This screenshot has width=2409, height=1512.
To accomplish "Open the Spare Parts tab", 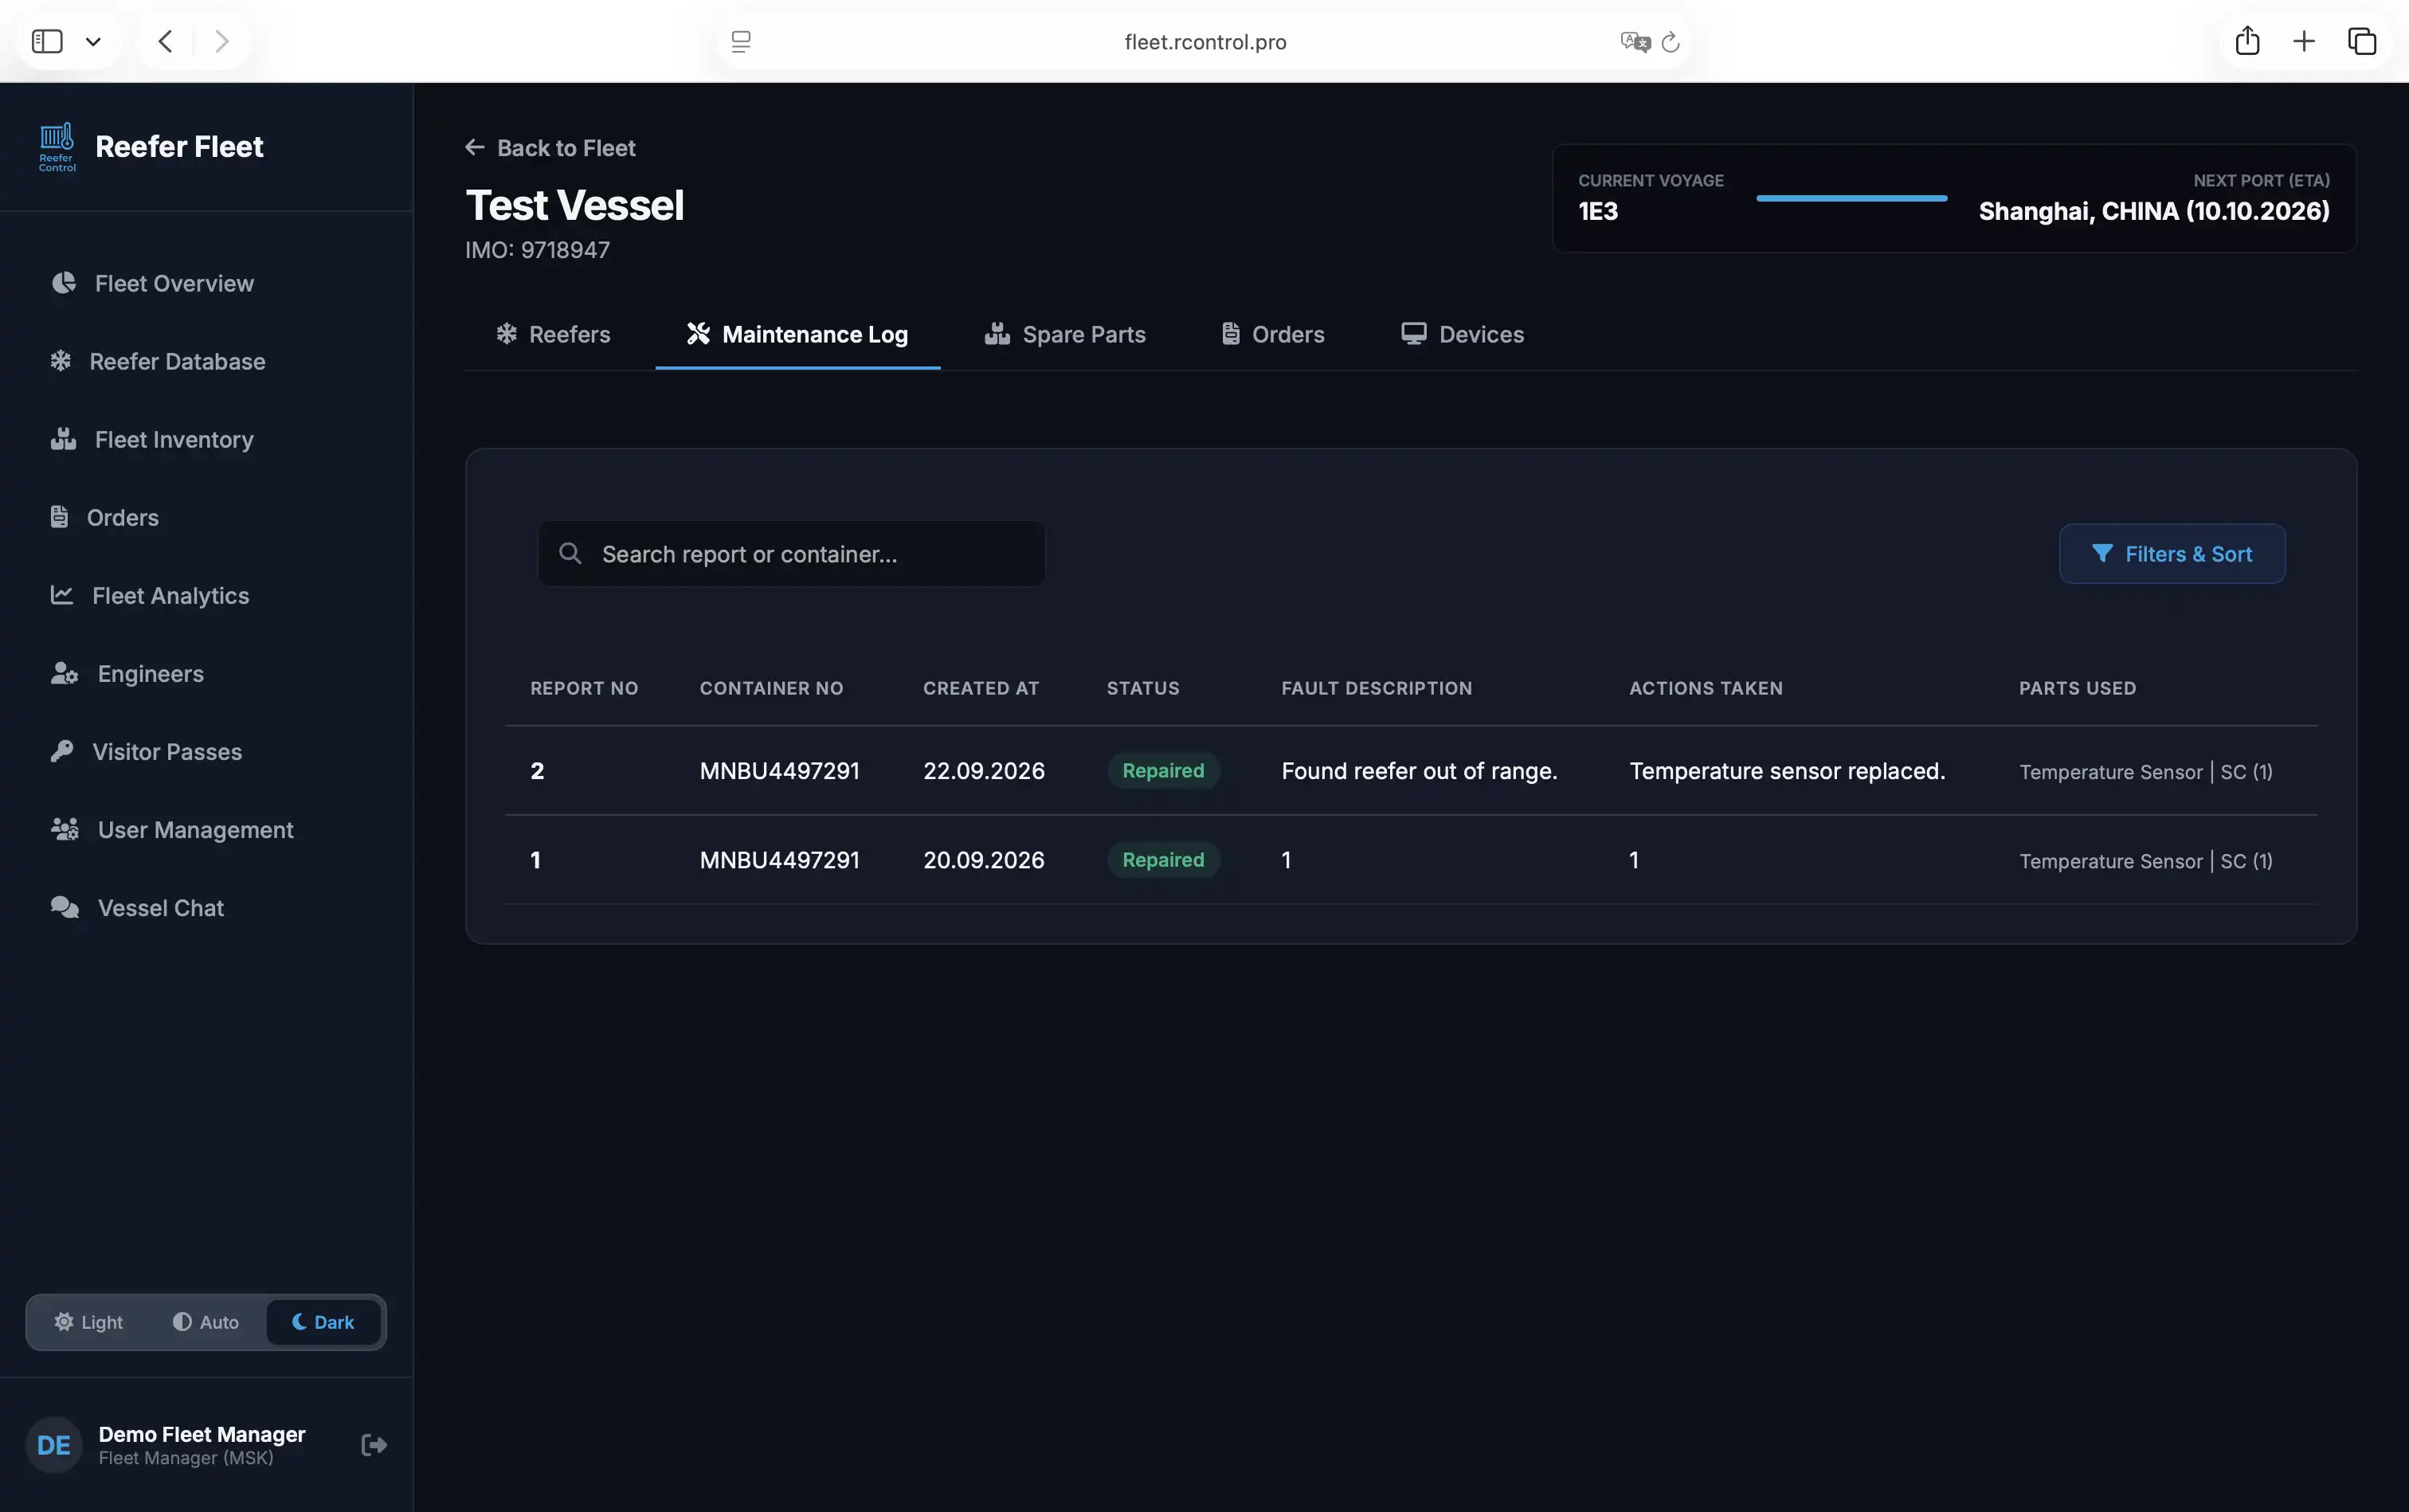I will [x=1065, y=334].
